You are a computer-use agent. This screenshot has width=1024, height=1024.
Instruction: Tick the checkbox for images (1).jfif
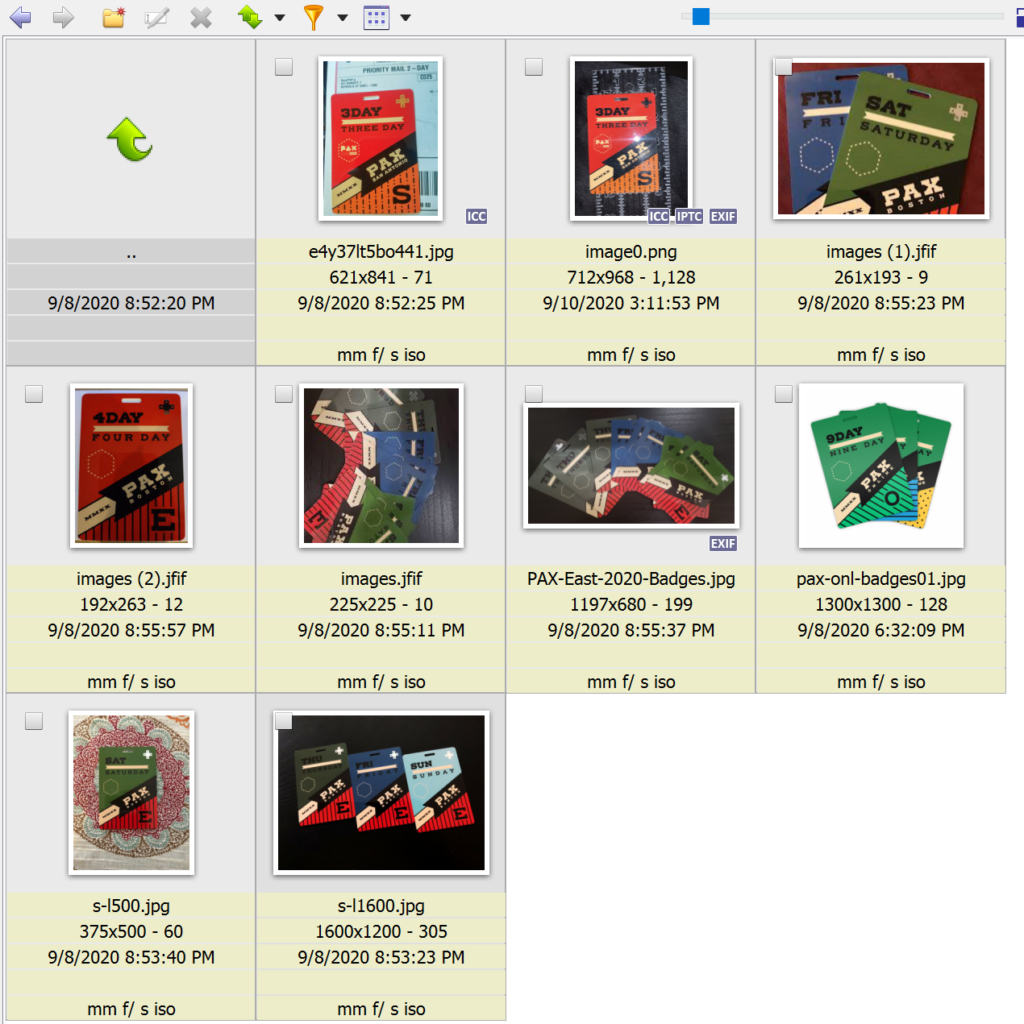(783, 67)
